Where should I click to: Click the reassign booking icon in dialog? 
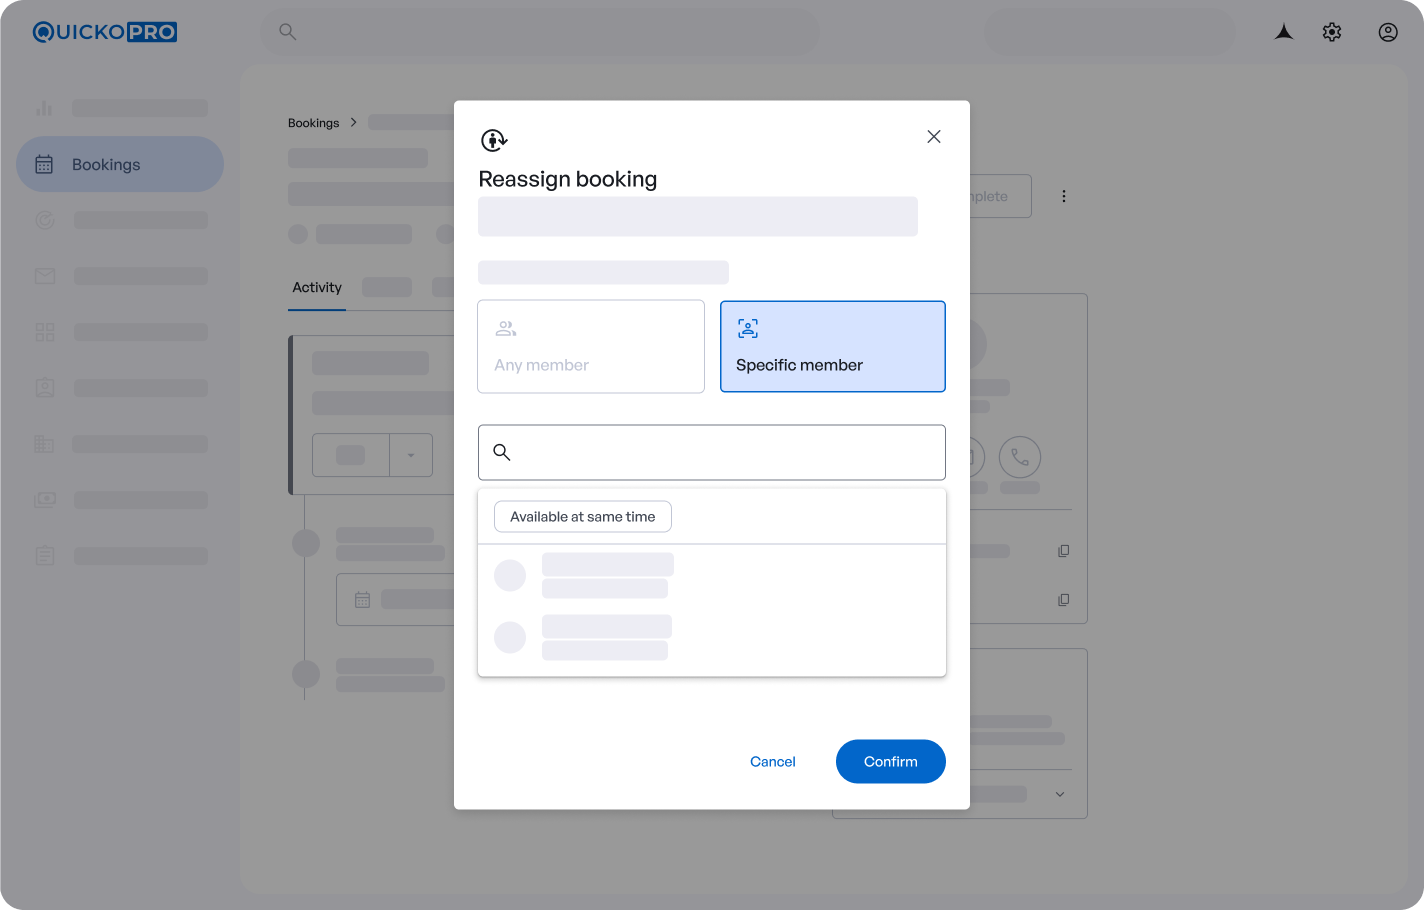(494, 140)
